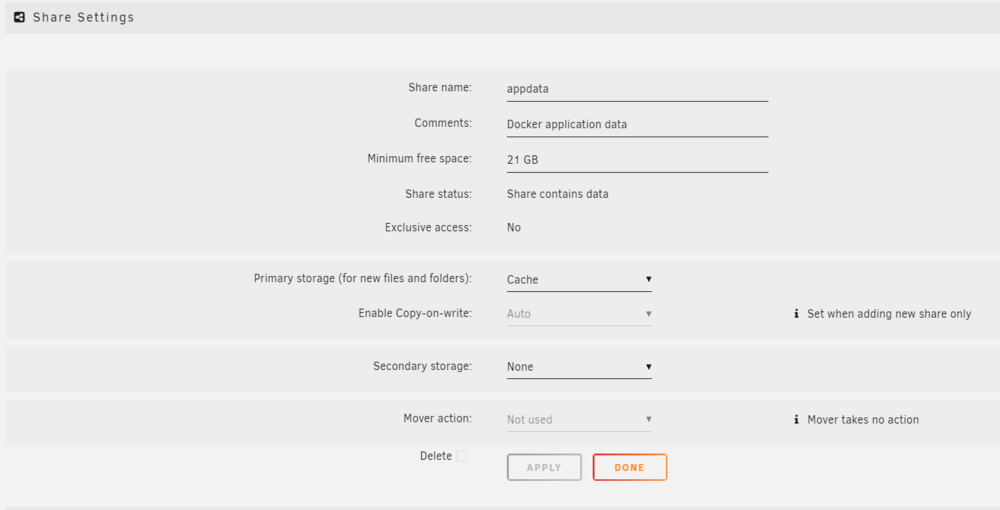Click the 'Mover action:' label
This screenshot has height=510, width=1000.
438,418
